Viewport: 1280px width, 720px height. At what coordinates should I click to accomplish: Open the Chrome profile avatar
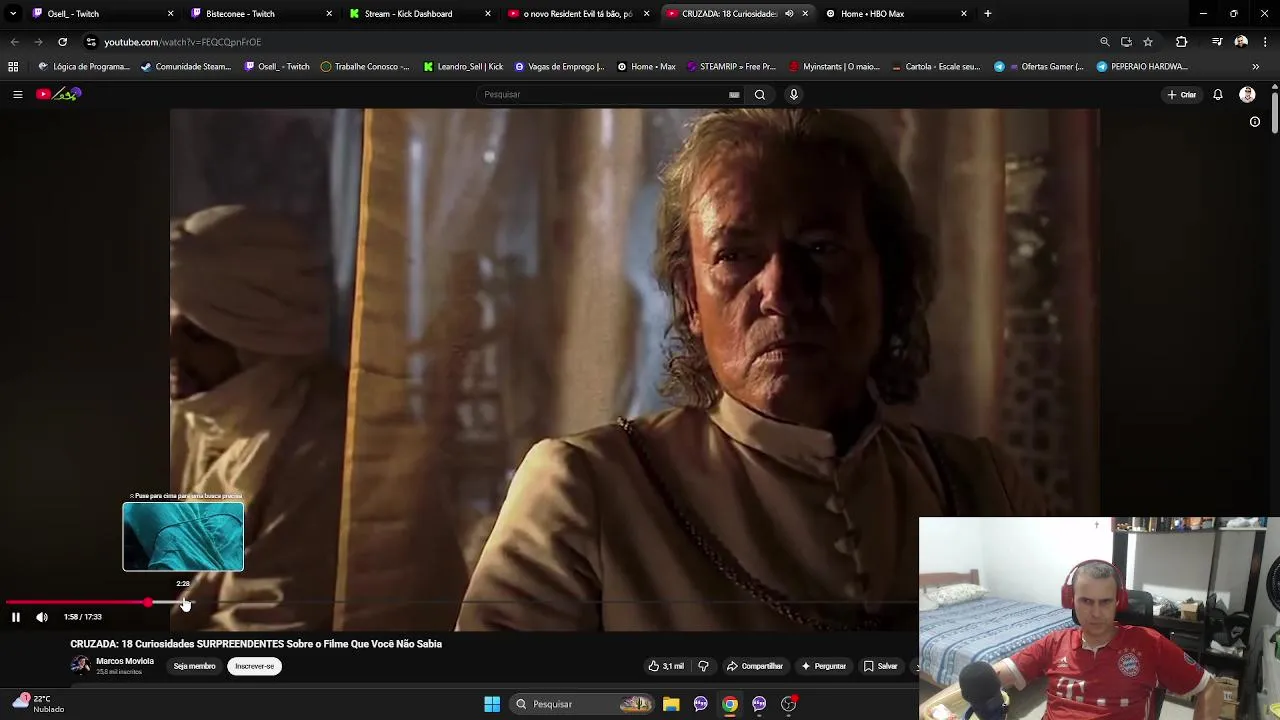(1241, 42)
